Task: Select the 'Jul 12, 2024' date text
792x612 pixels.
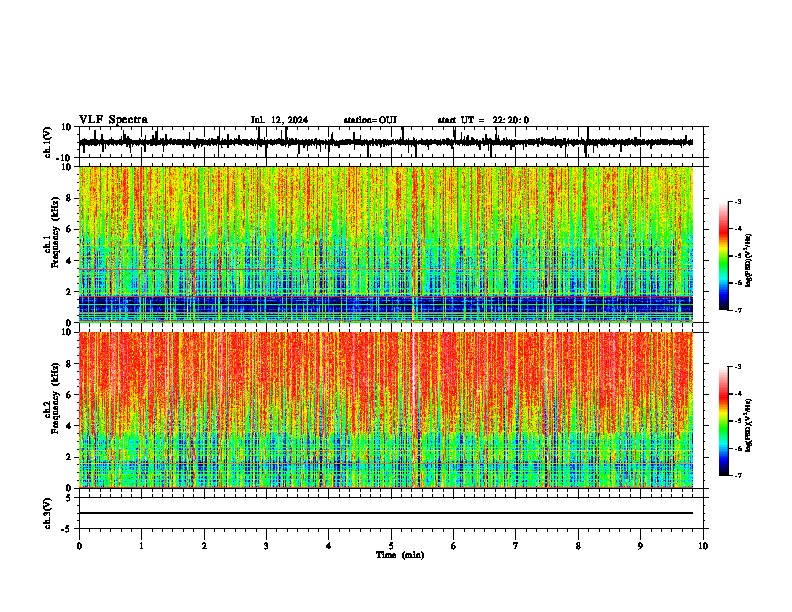Action: coord(279,120)
